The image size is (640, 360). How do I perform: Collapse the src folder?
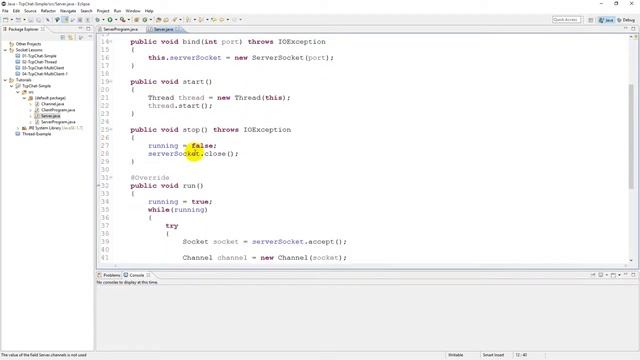pos(18,92)
